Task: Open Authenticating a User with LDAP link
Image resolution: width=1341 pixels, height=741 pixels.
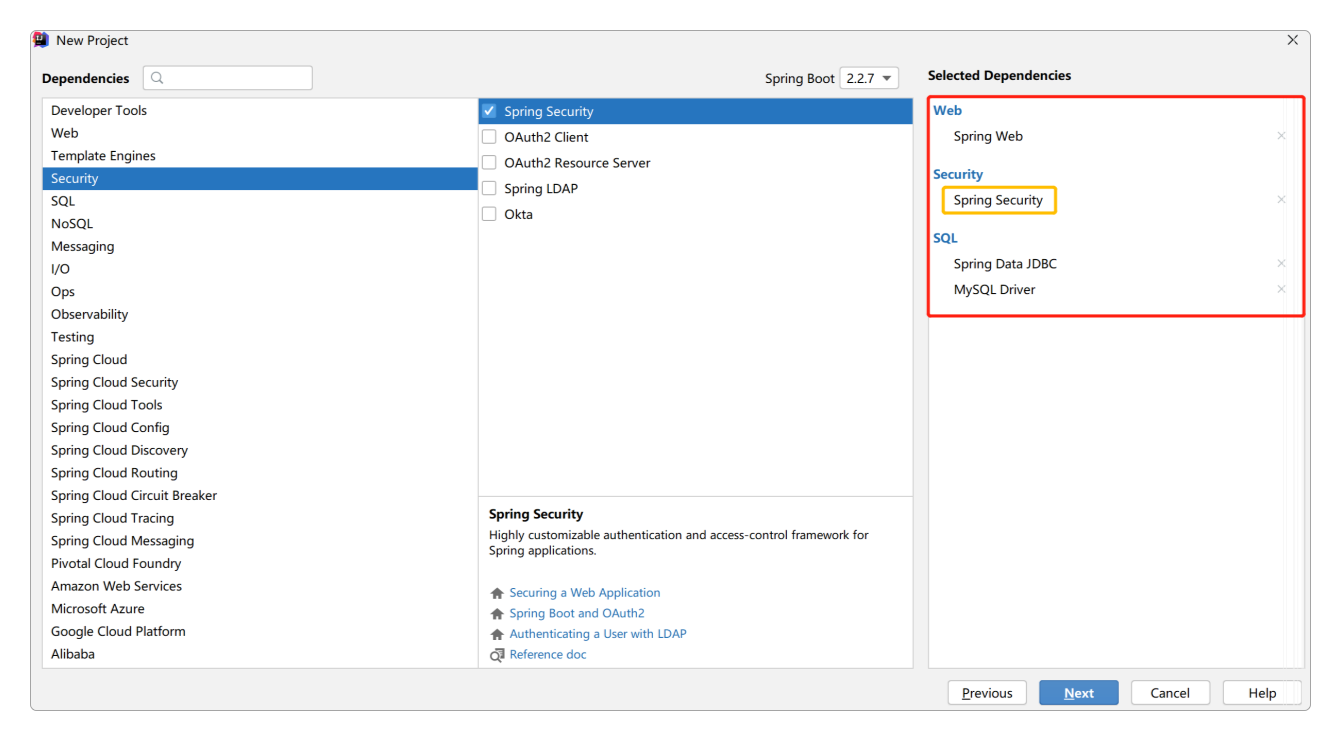Action: click(598, 634)
